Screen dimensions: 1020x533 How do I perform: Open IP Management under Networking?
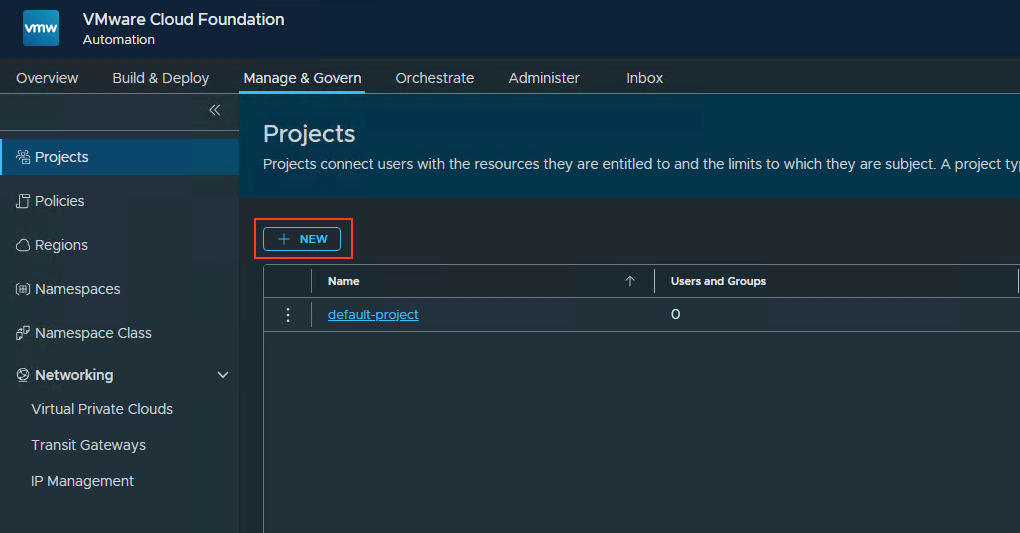[83, 481]
